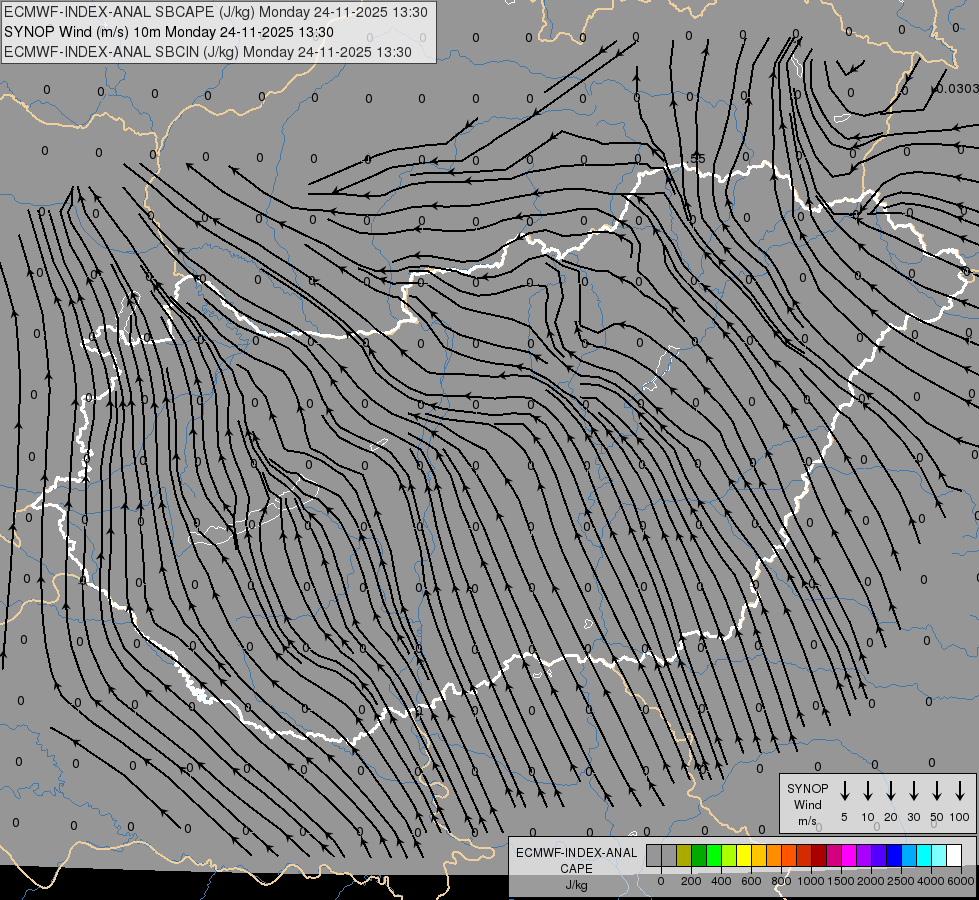Click the 0.0303 value on the map
The image size is (979, 900).
(x=957, y=89)
